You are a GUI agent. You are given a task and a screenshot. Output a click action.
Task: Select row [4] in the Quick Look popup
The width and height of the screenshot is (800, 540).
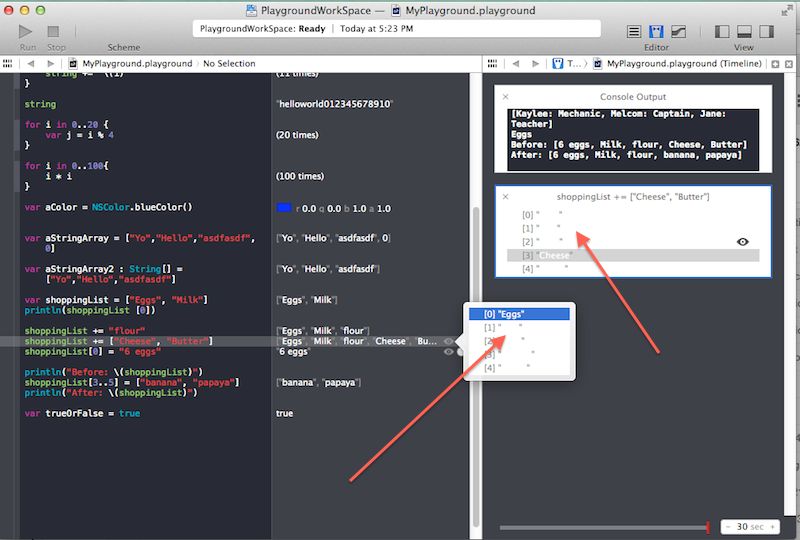(519, 367)
